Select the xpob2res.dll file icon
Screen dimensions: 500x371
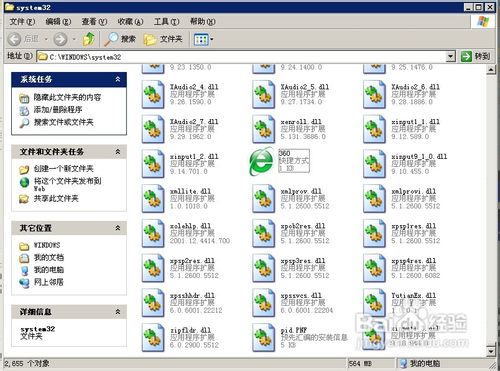point(264,233)
